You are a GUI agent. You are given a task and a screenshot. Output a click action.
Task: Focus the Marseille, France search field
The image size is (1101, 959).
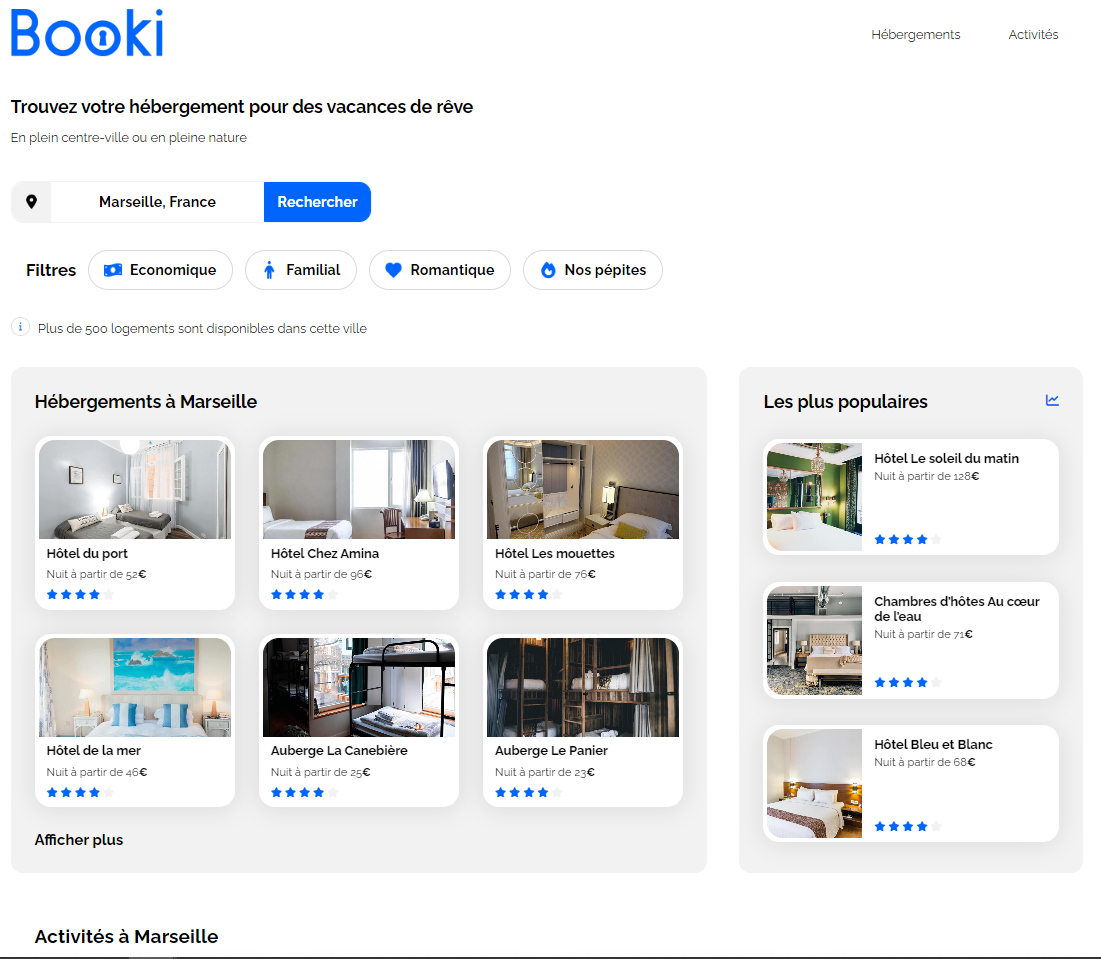[x=157, y=202]
